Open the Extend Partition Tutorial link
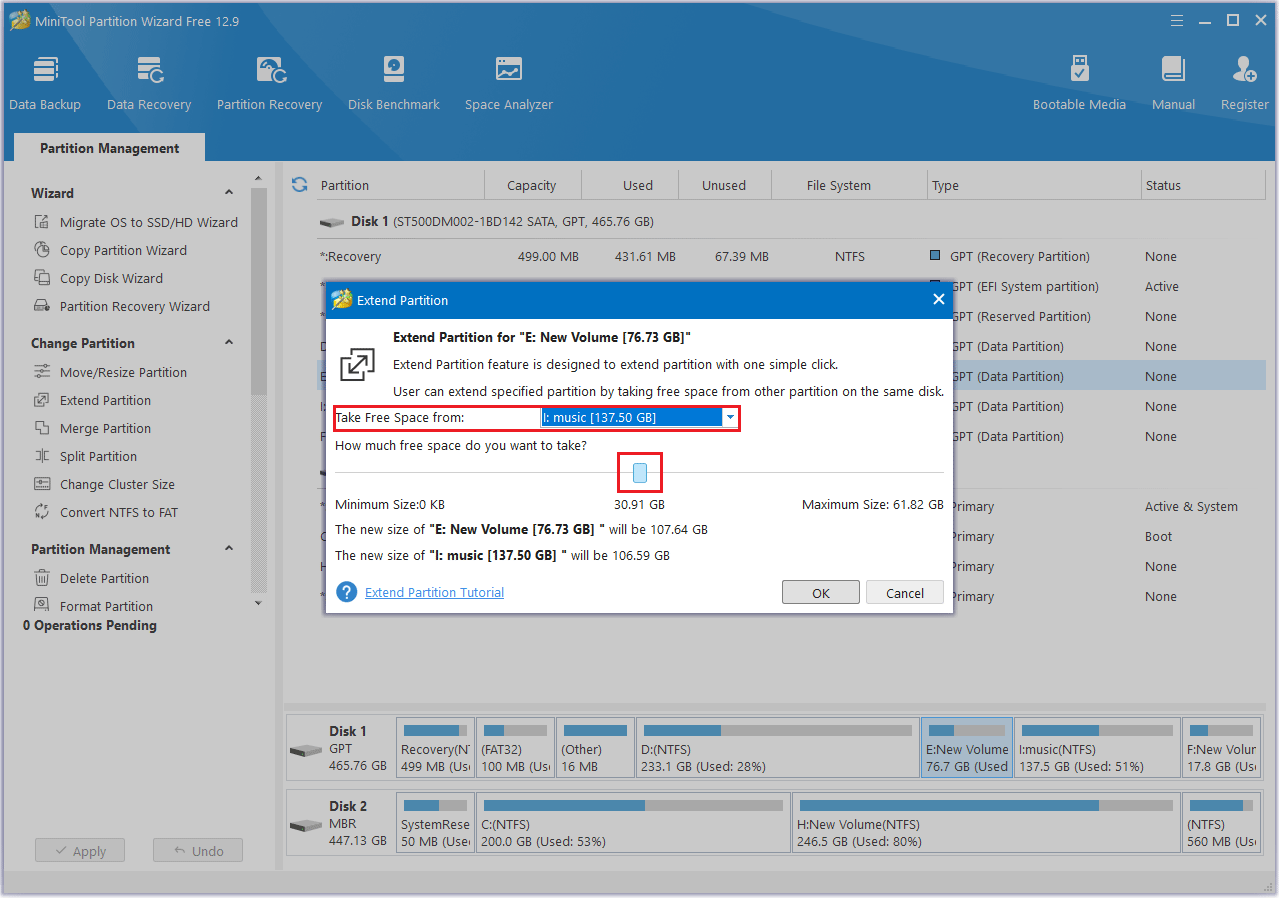1279x898 pixels. tap(434, 592)
